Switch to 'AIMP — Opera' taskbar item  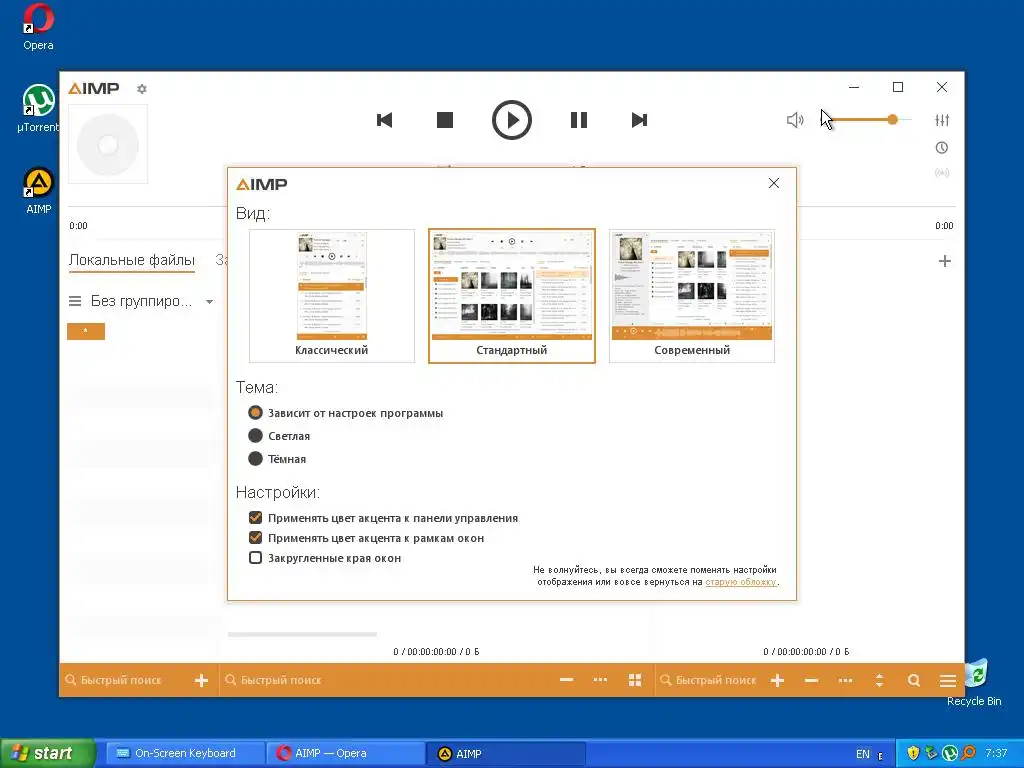point(345,753)
